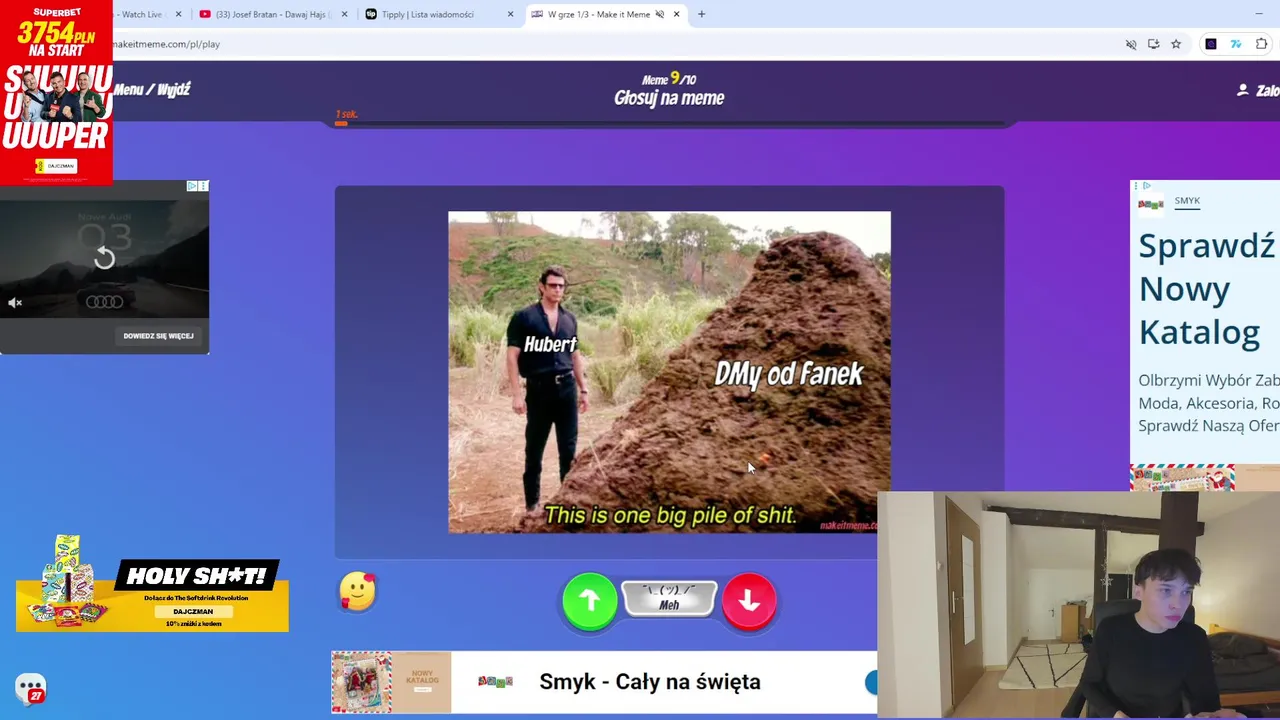Open the install app icon in address bar
Image resolution: width=1280 pixels, height=720 pixels.
click(1153, 44)
